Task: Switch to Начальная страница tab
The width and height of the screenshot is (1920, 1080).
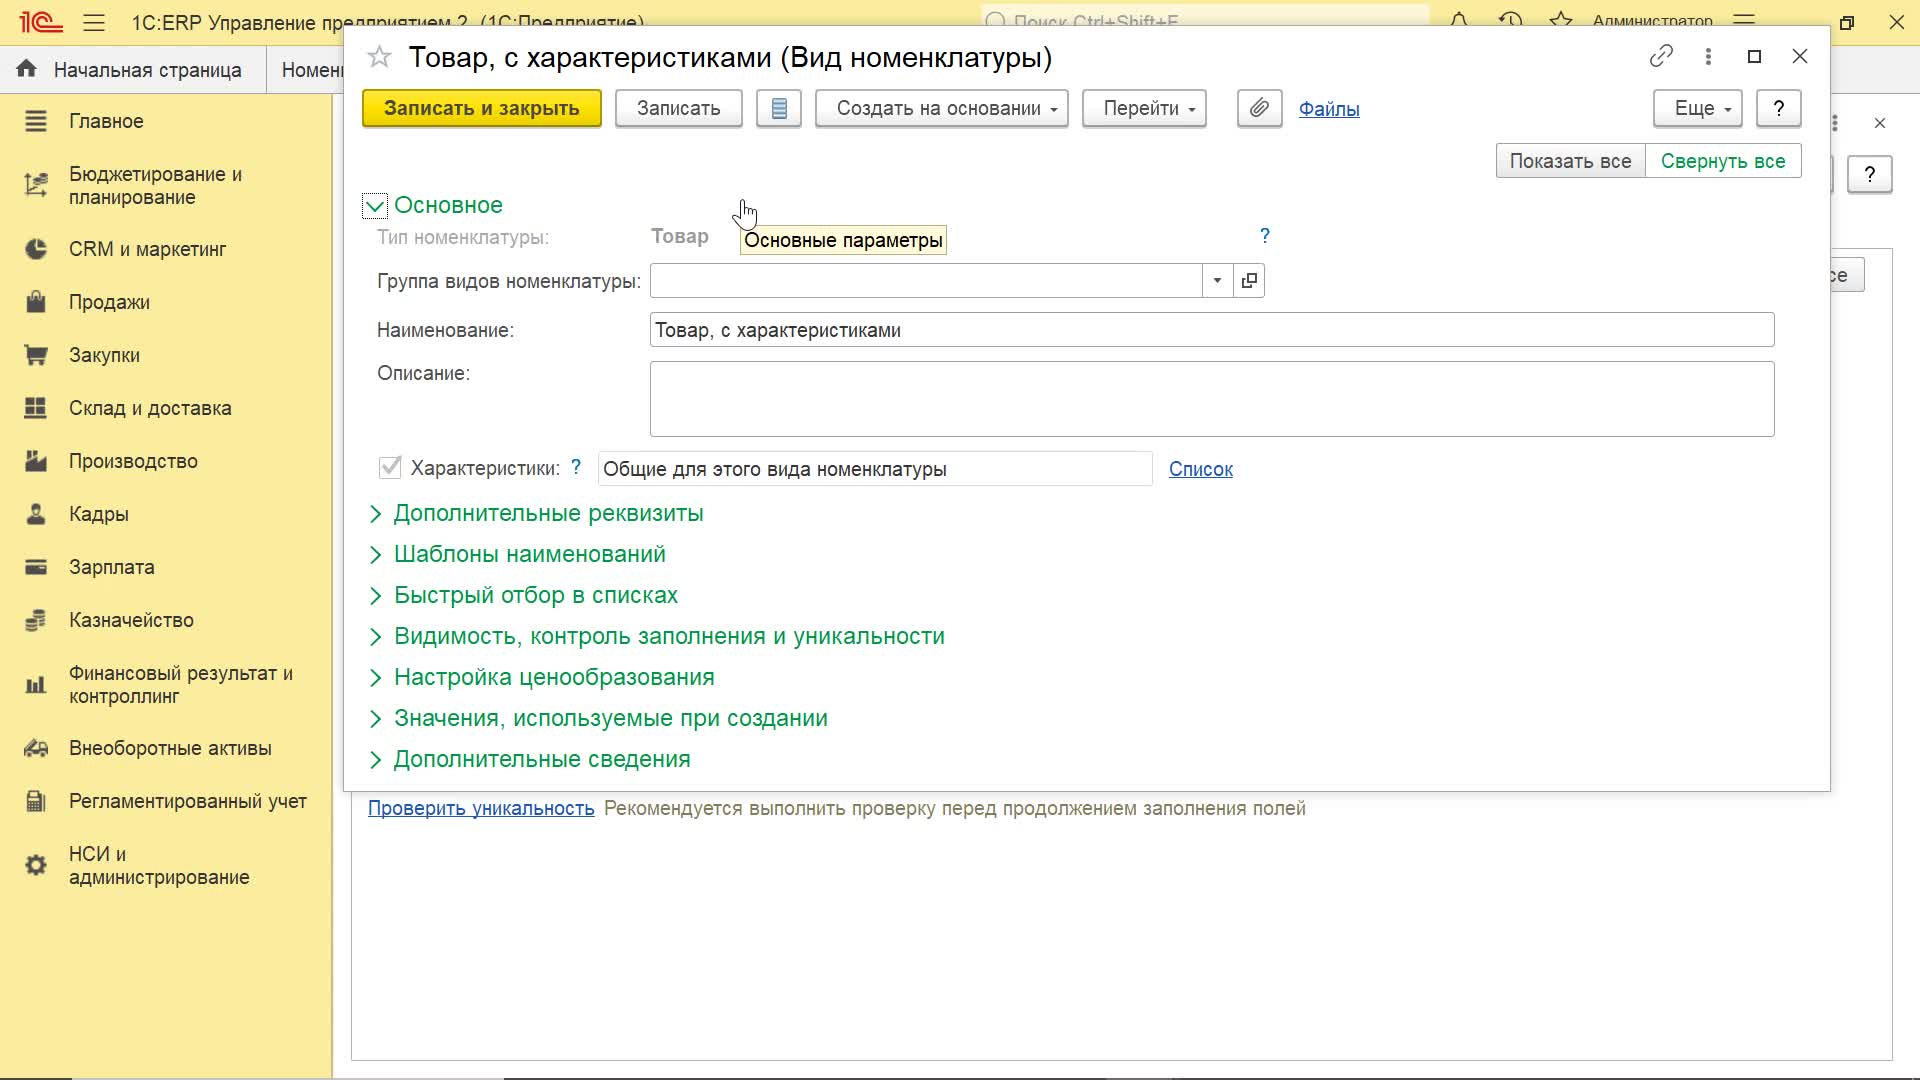Action: [132, 70]
